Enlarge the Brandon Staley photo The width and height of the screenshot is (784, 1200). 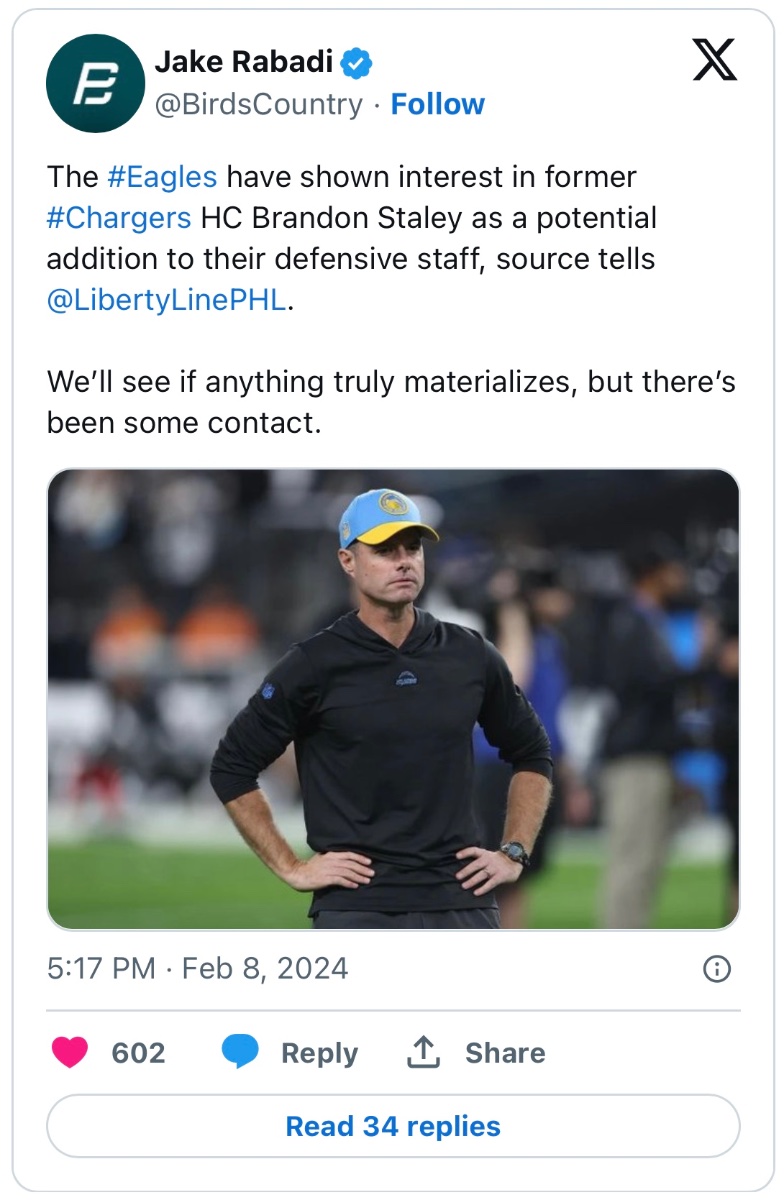[x=393, y=699]
